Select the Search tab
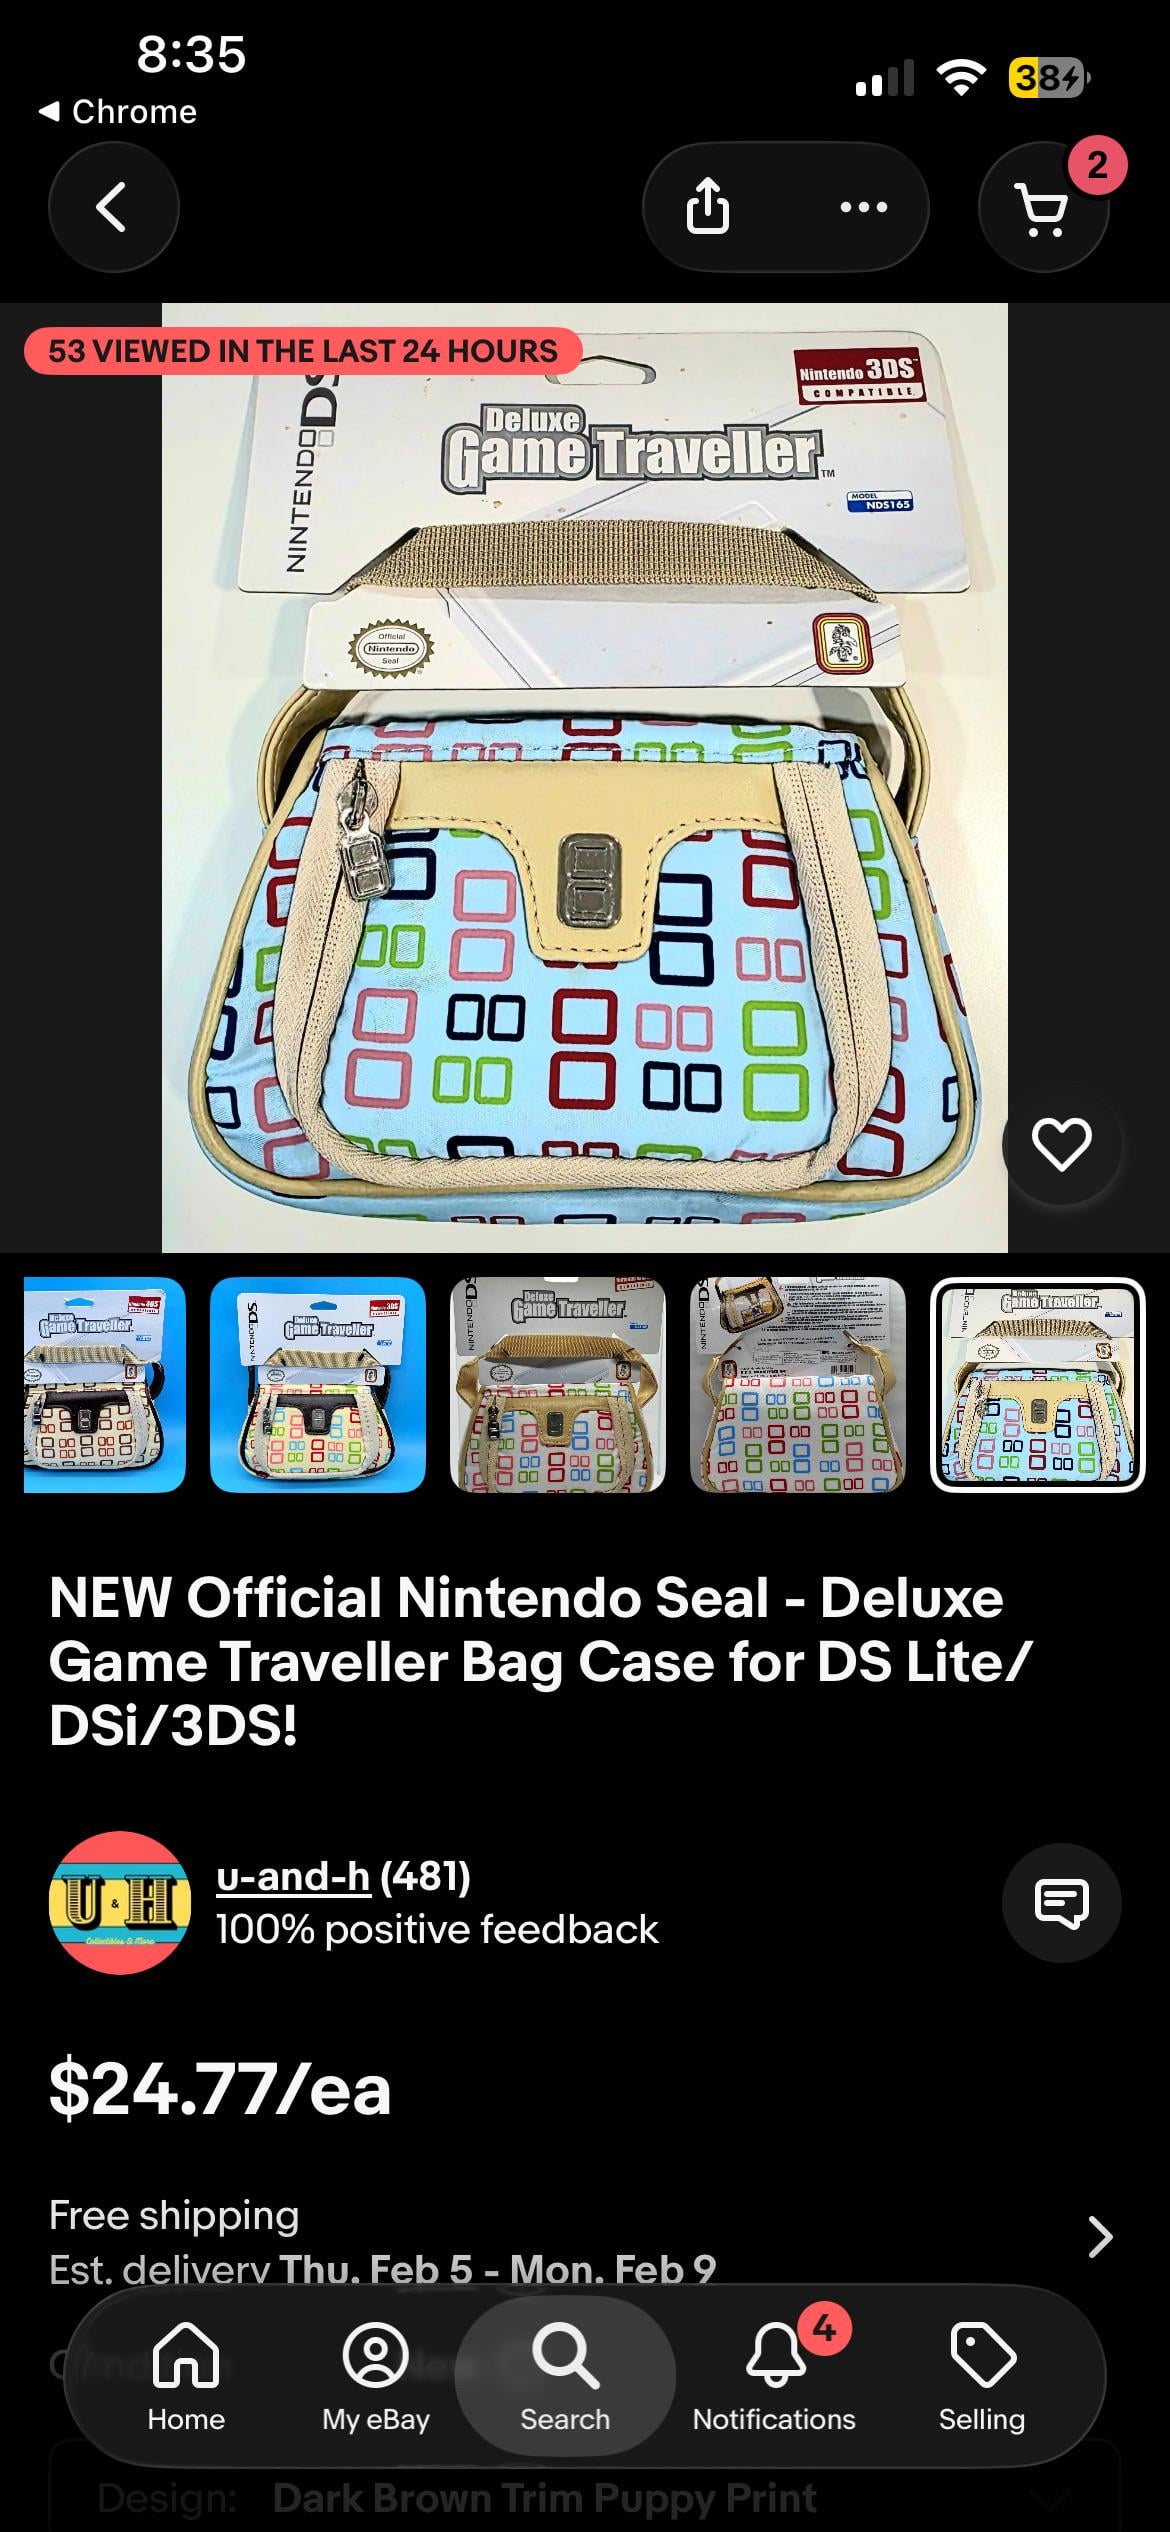This screenshot has height=2532, width=1170. [565, 2376]
